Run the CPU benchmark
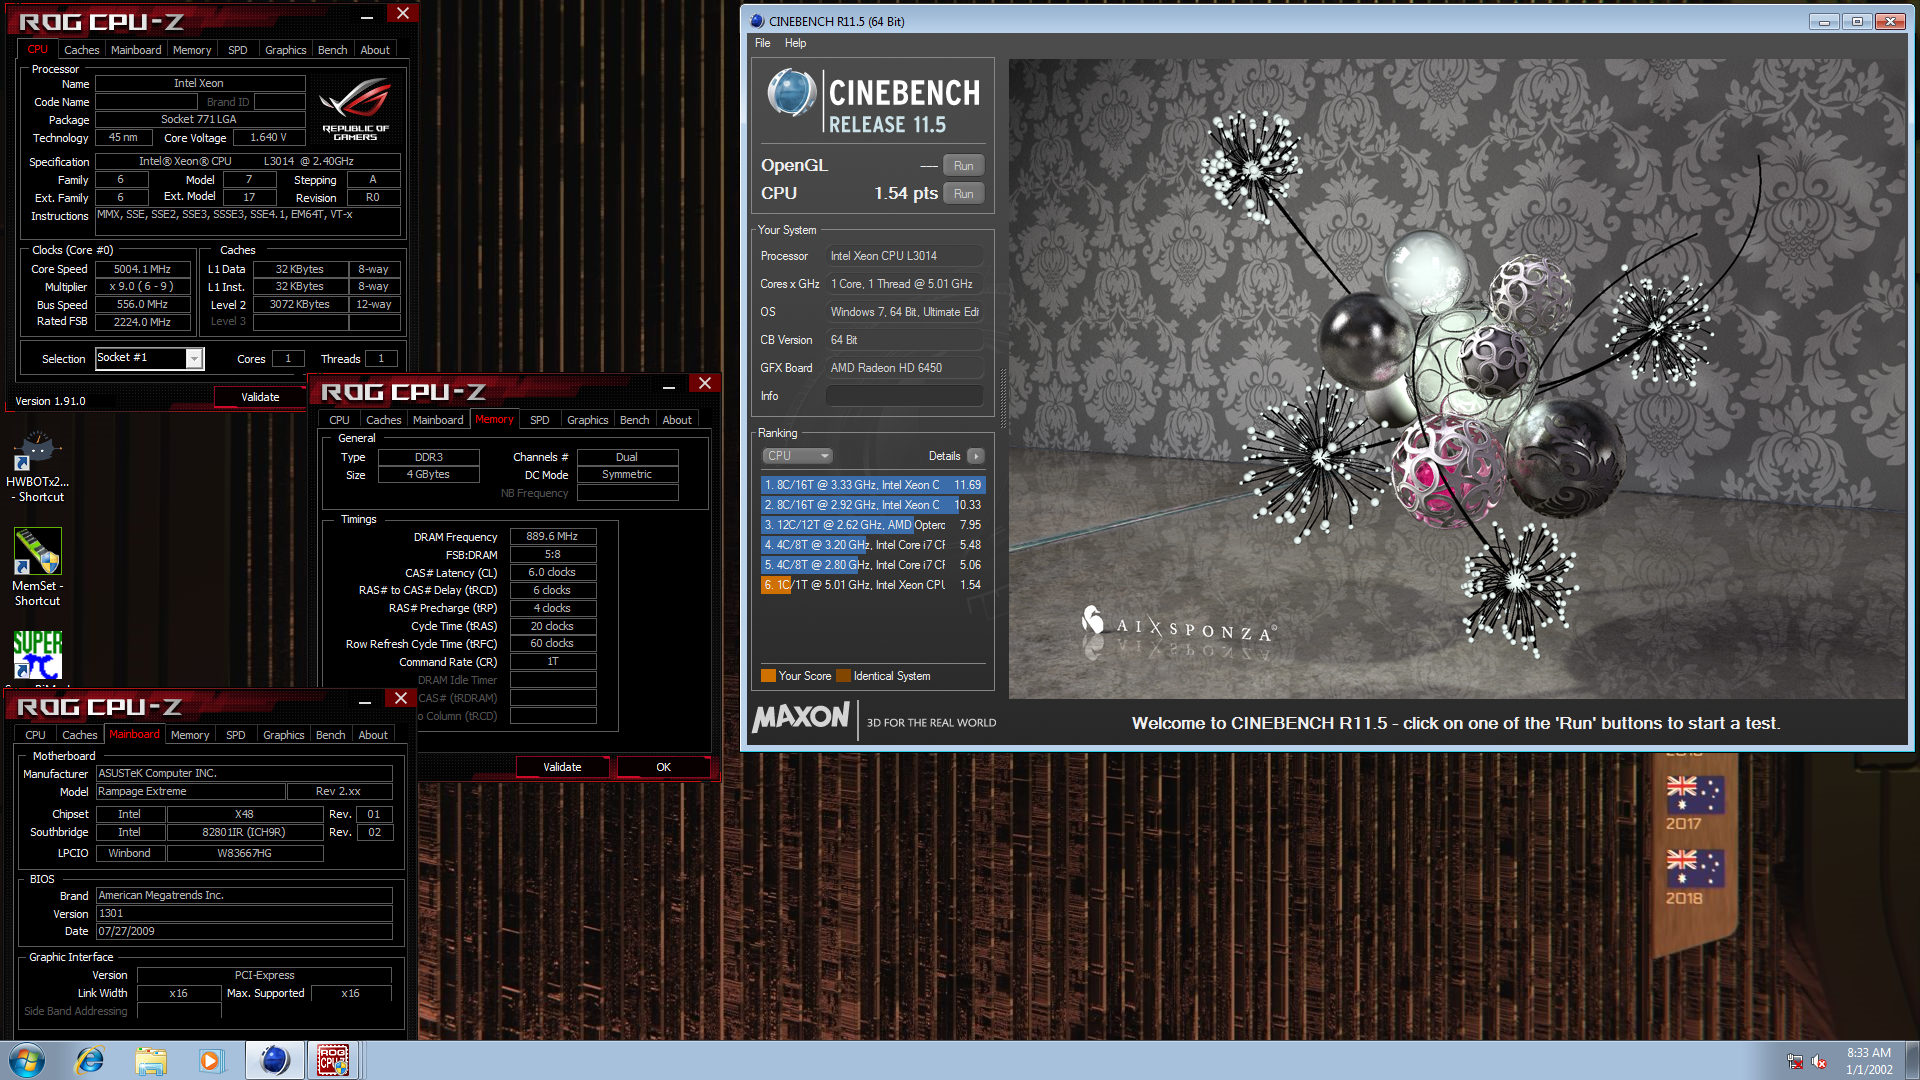1920x1080 pixels. coord(963,194)
